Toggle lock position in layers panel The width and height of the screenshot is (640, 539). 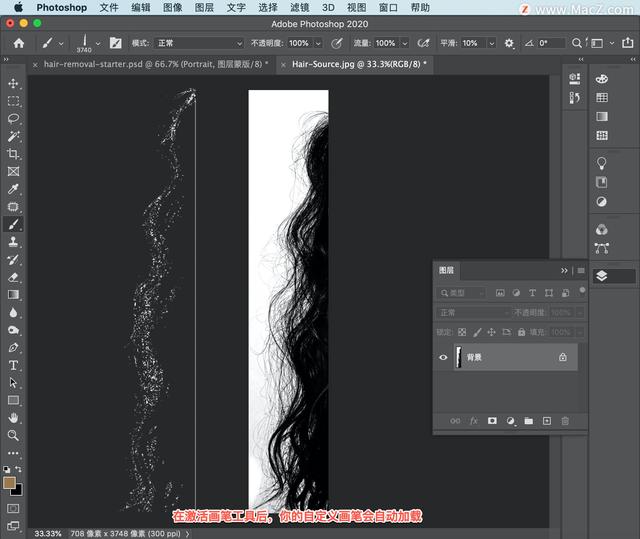click(491, 332)
